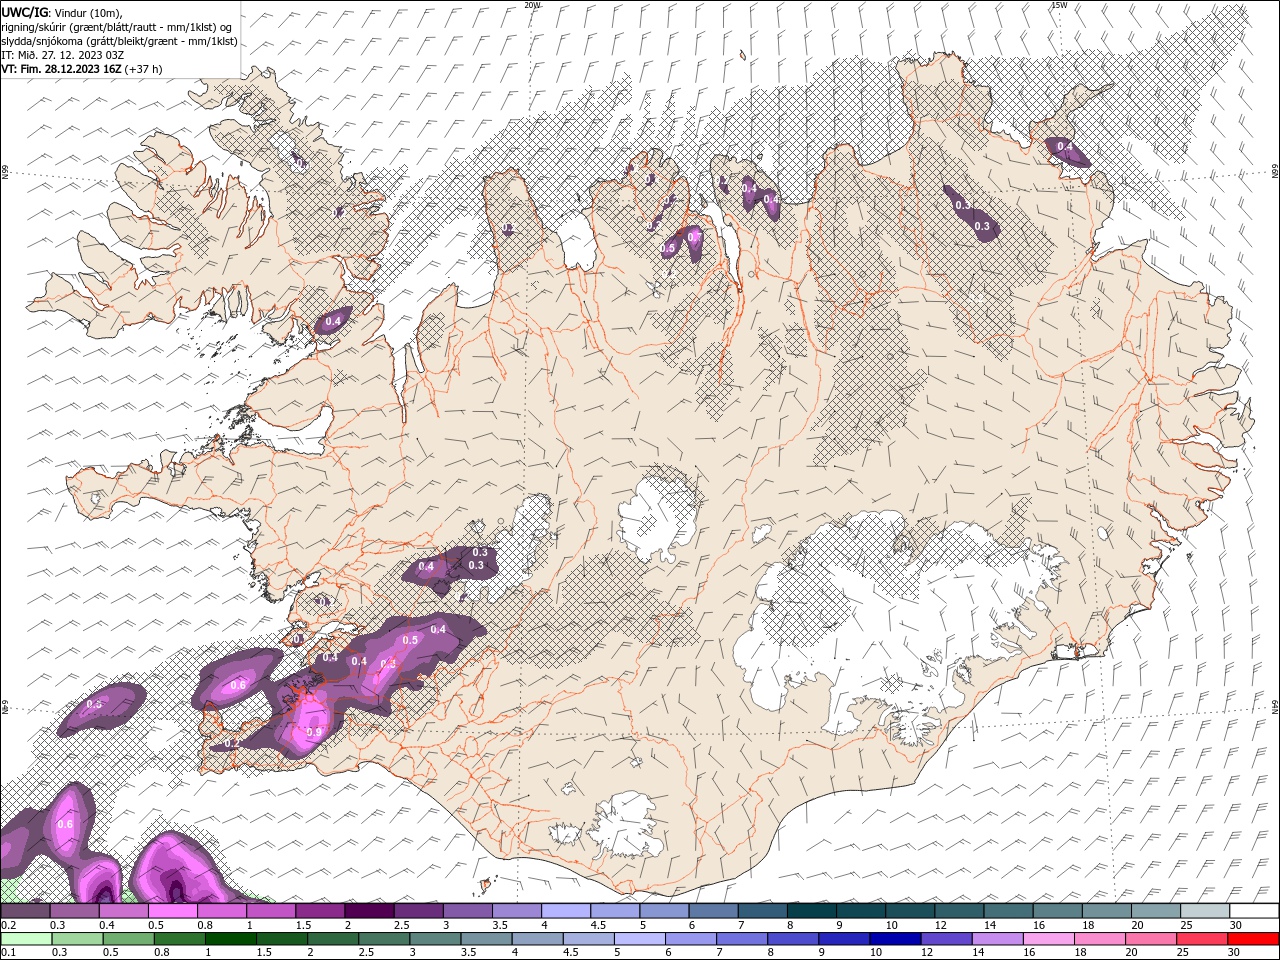Click the 0.7 snowfall value in north Iceland

click(x=693, y=237)
